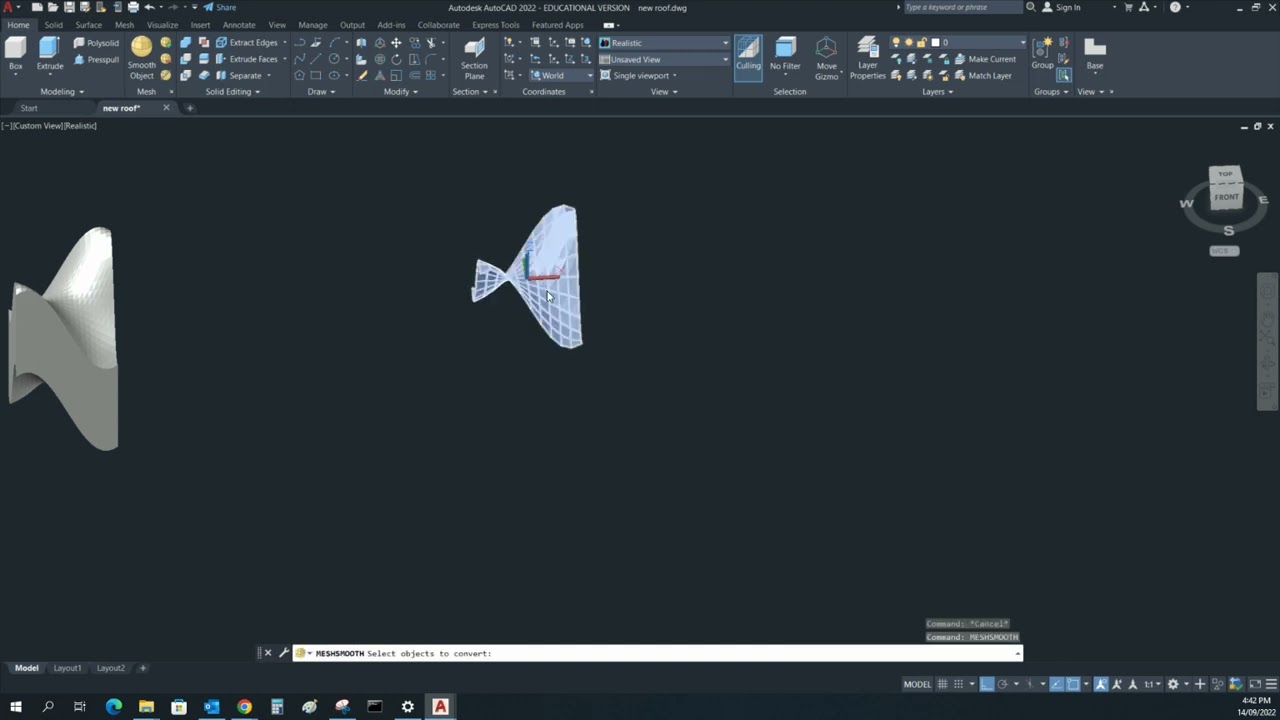Image resolution: width=1280 pixels, height=720 pixels.
Task: Click the Undo arrow icon
Action: (x=149, y=7)
